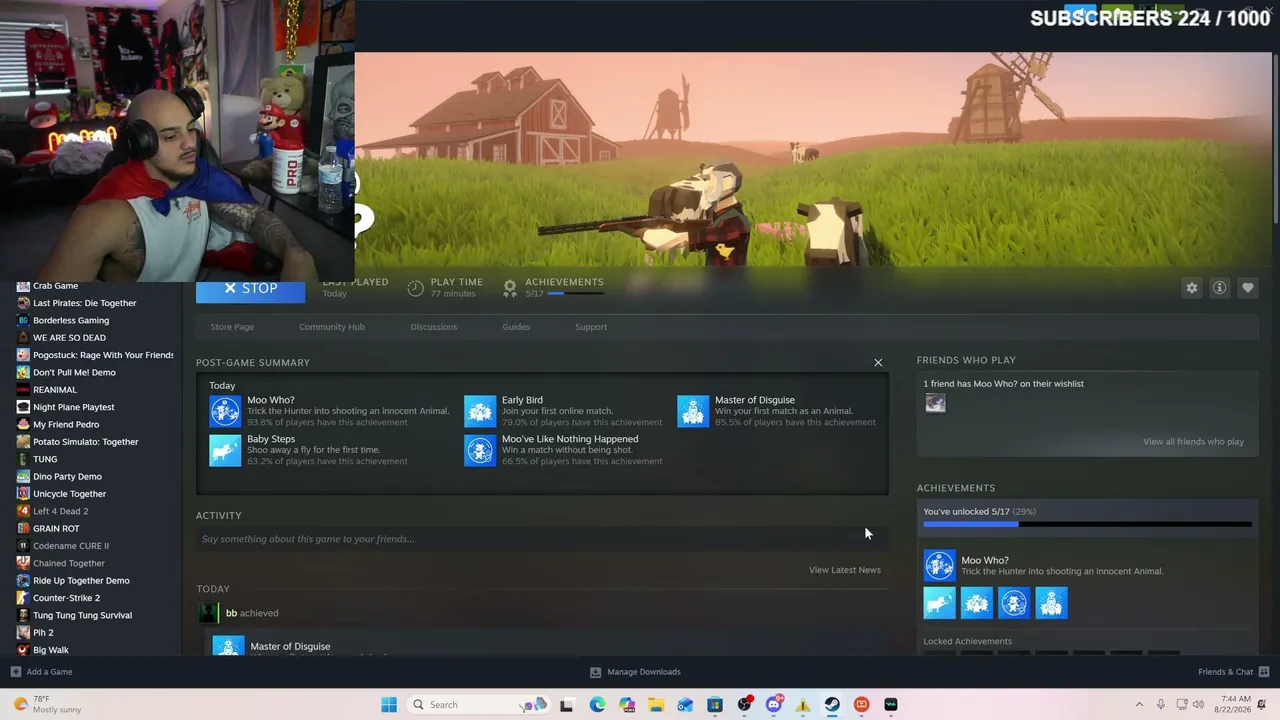Select Early Bird achievement icon
This screenshot has height=720, width=1280.
point(480,411)
